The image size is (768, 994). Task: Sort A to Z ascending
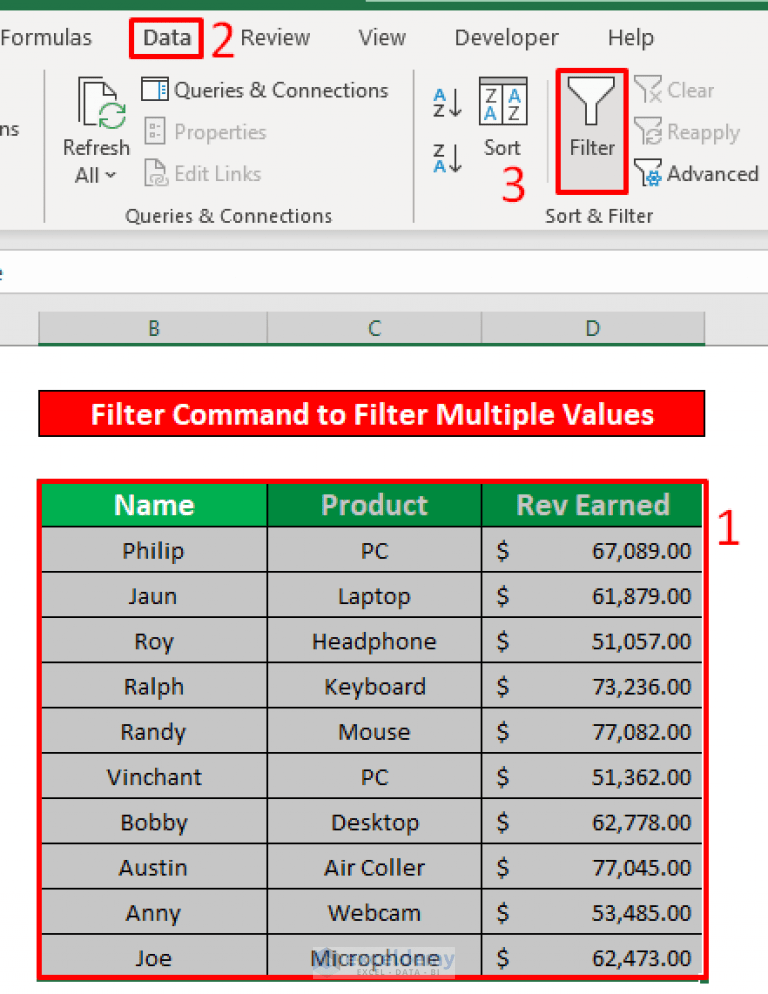(448, 103)
